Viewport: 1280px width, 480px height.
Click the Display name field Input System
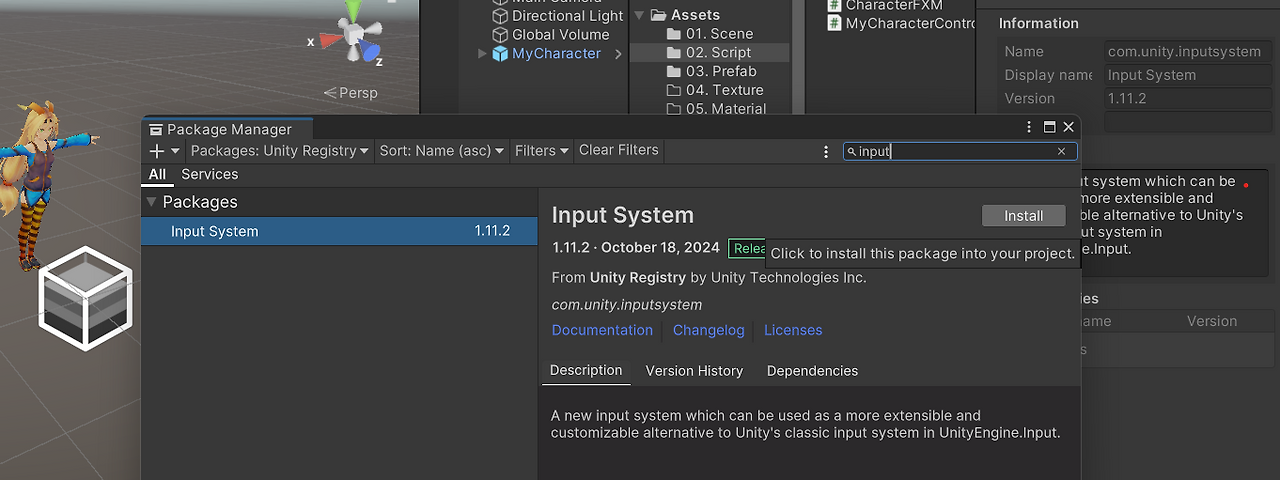(1188, 75)
